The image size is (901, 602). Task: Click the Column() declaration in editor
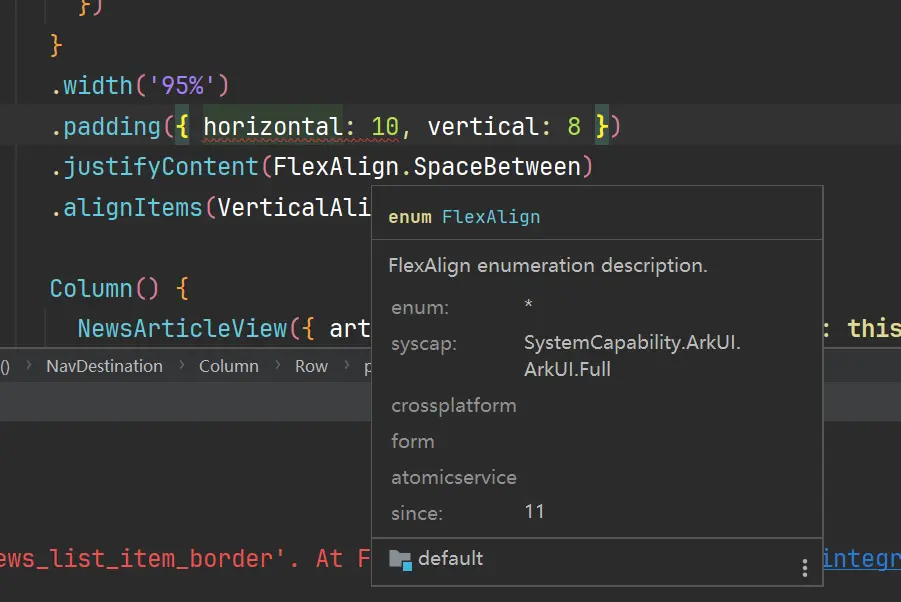[104, 289]
